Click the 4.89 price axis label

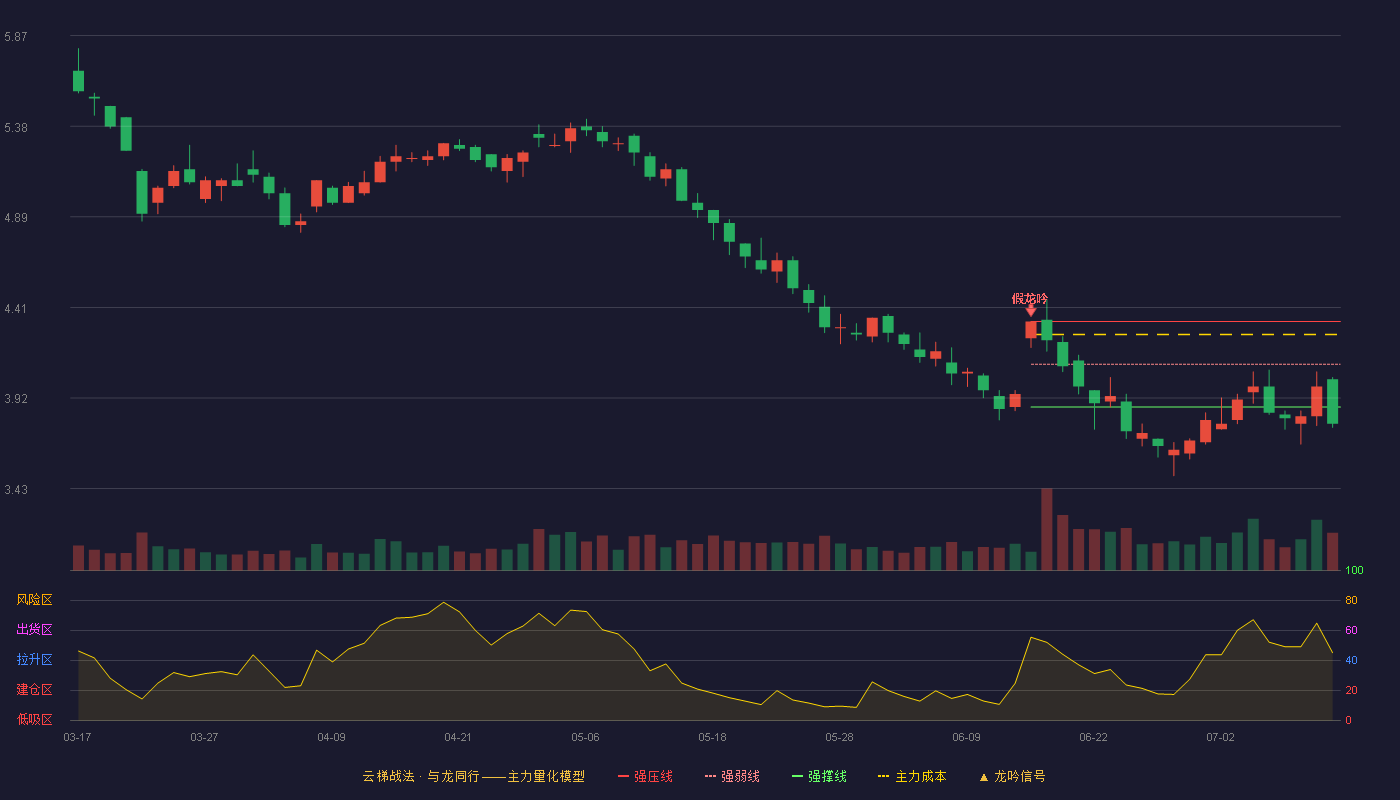pos(16,218)
